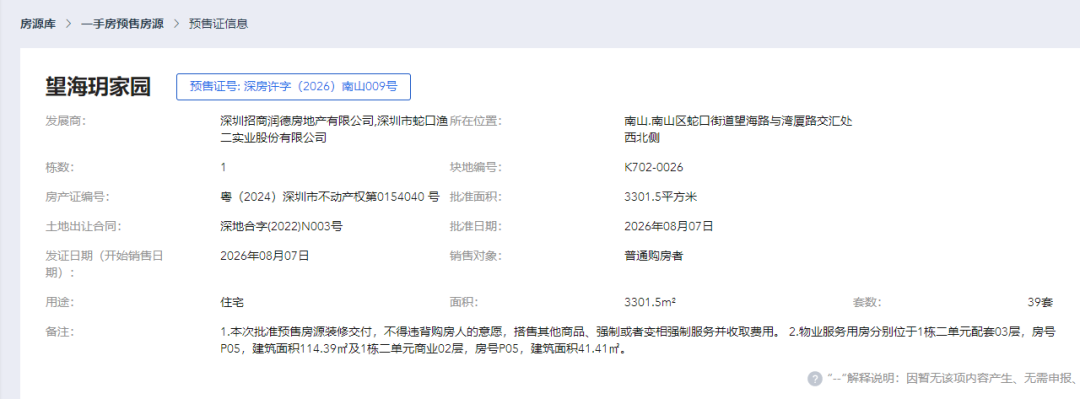
Task: Click certificate number 粤(2024)深圳市不动产权第0154040号
Action: (x=330, y=197)
